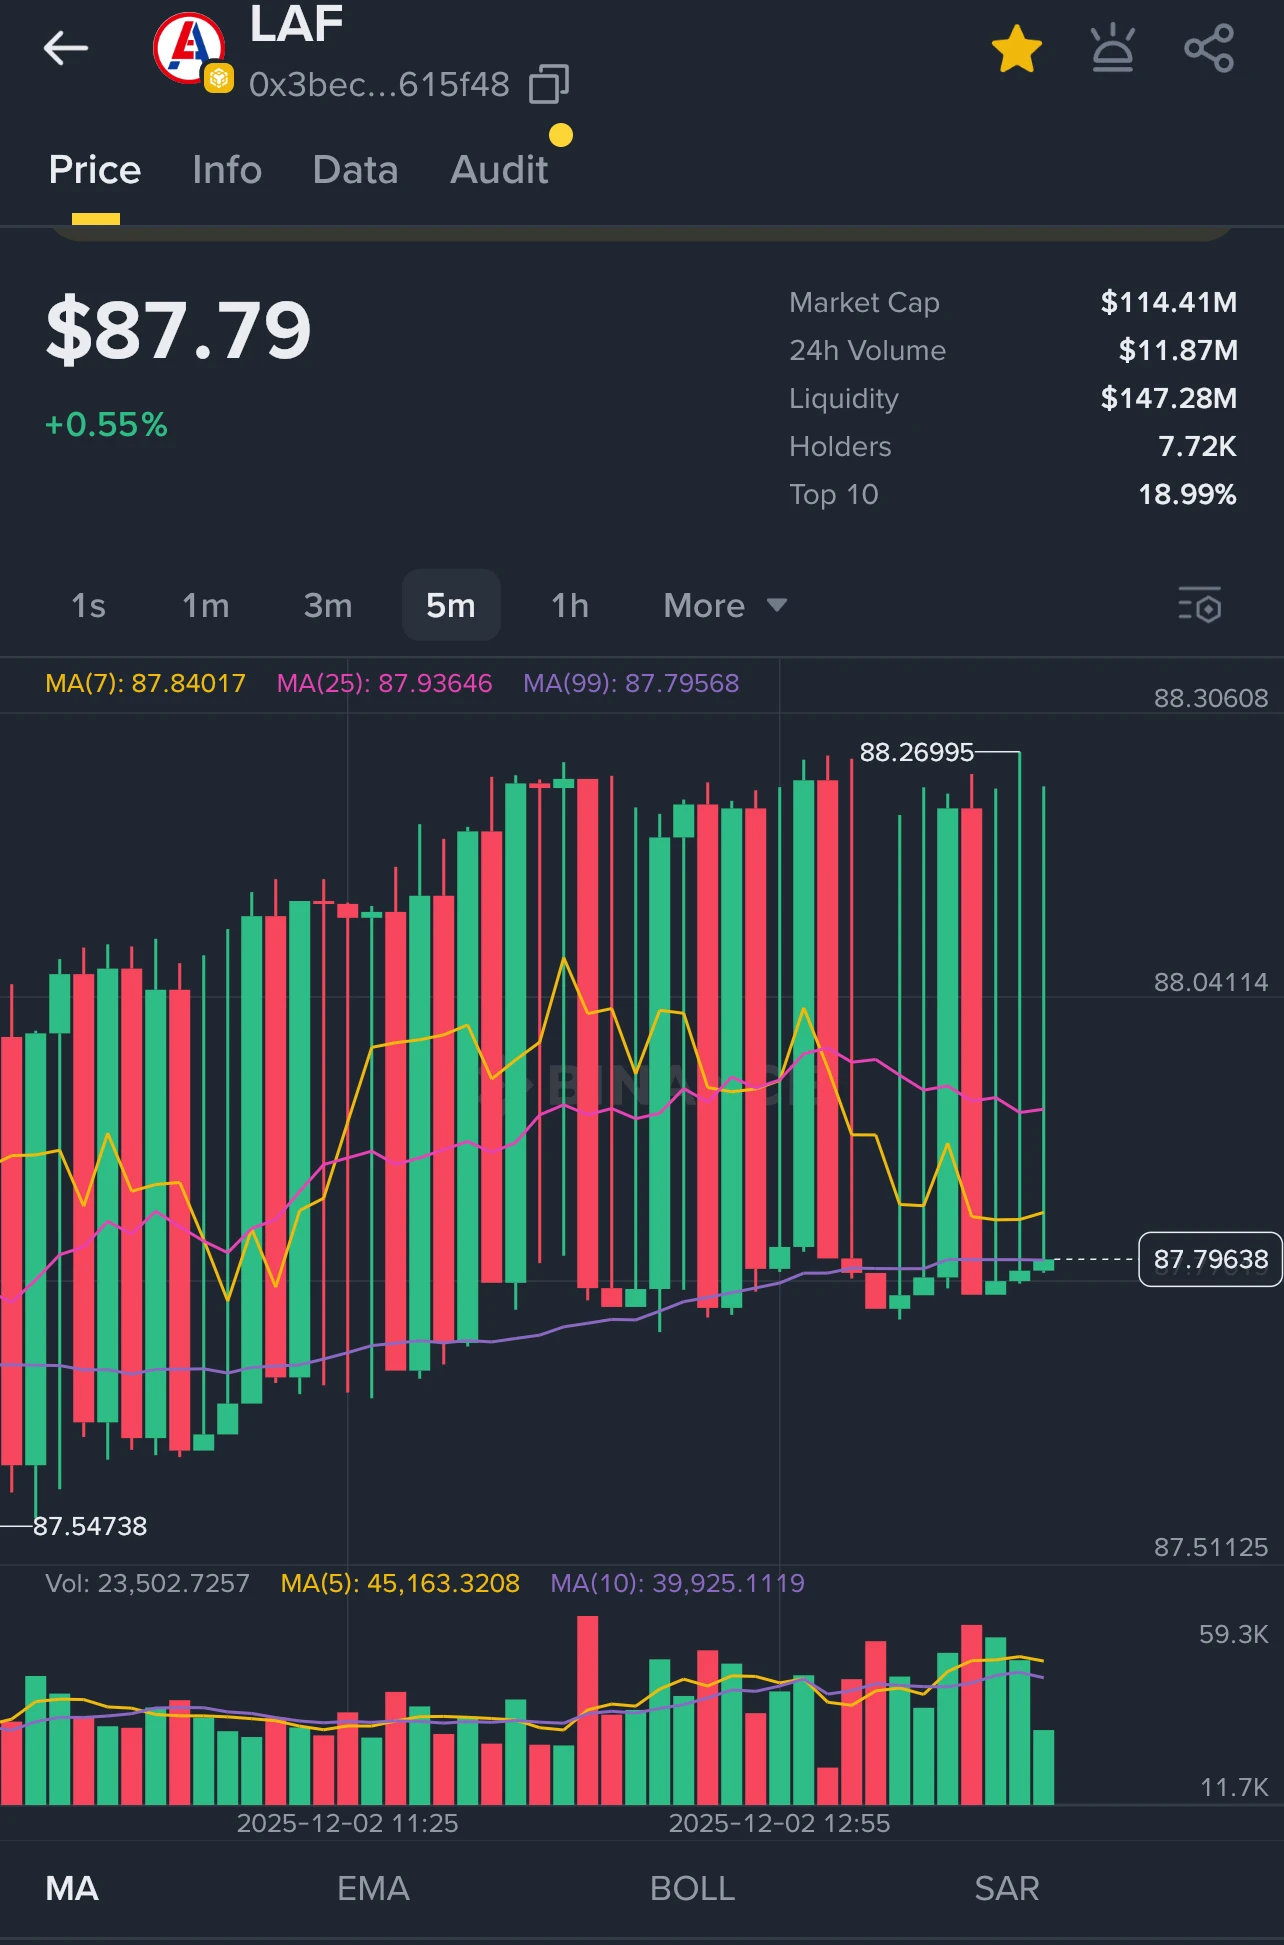Share the LAF token page
Screen dimensions: 1284x1945
point(1208,49)
